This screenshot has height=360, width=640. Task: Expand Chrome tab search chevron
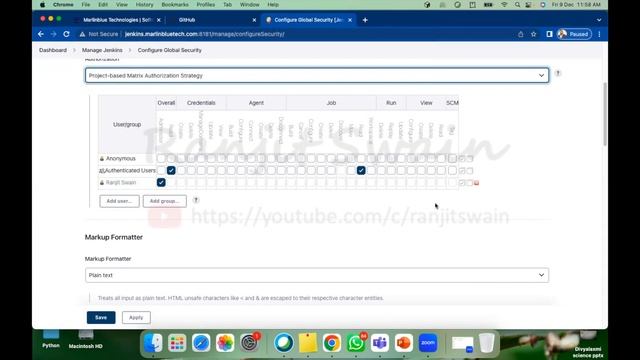(599, 20)
